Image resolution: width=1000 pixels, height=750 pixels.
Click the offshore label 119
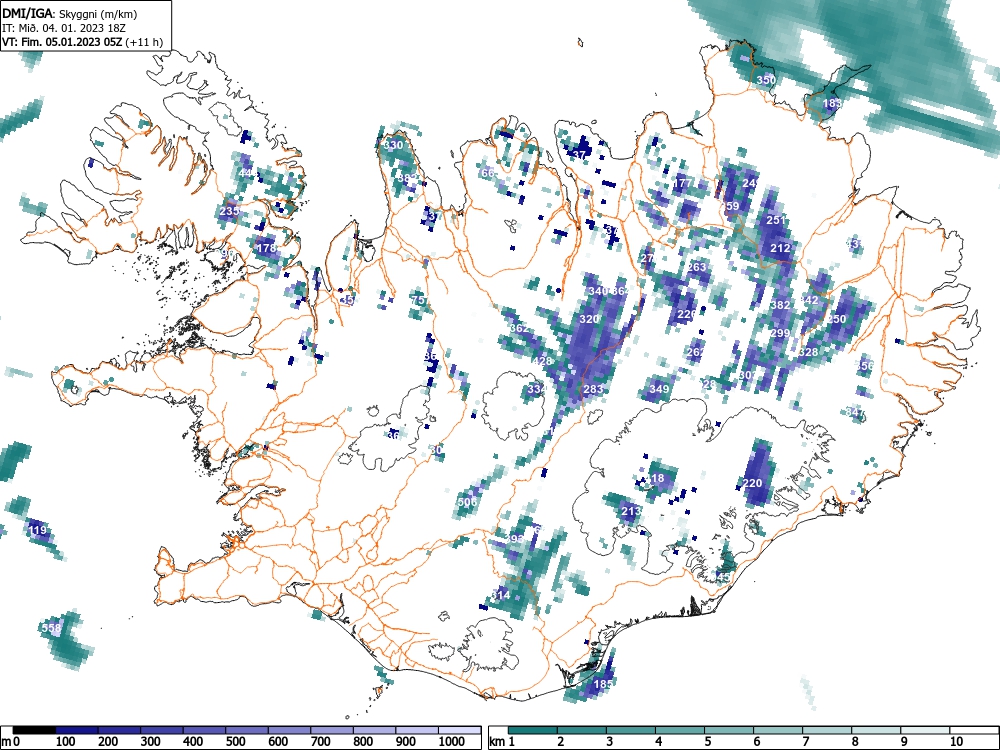click(x=37, y=530)
